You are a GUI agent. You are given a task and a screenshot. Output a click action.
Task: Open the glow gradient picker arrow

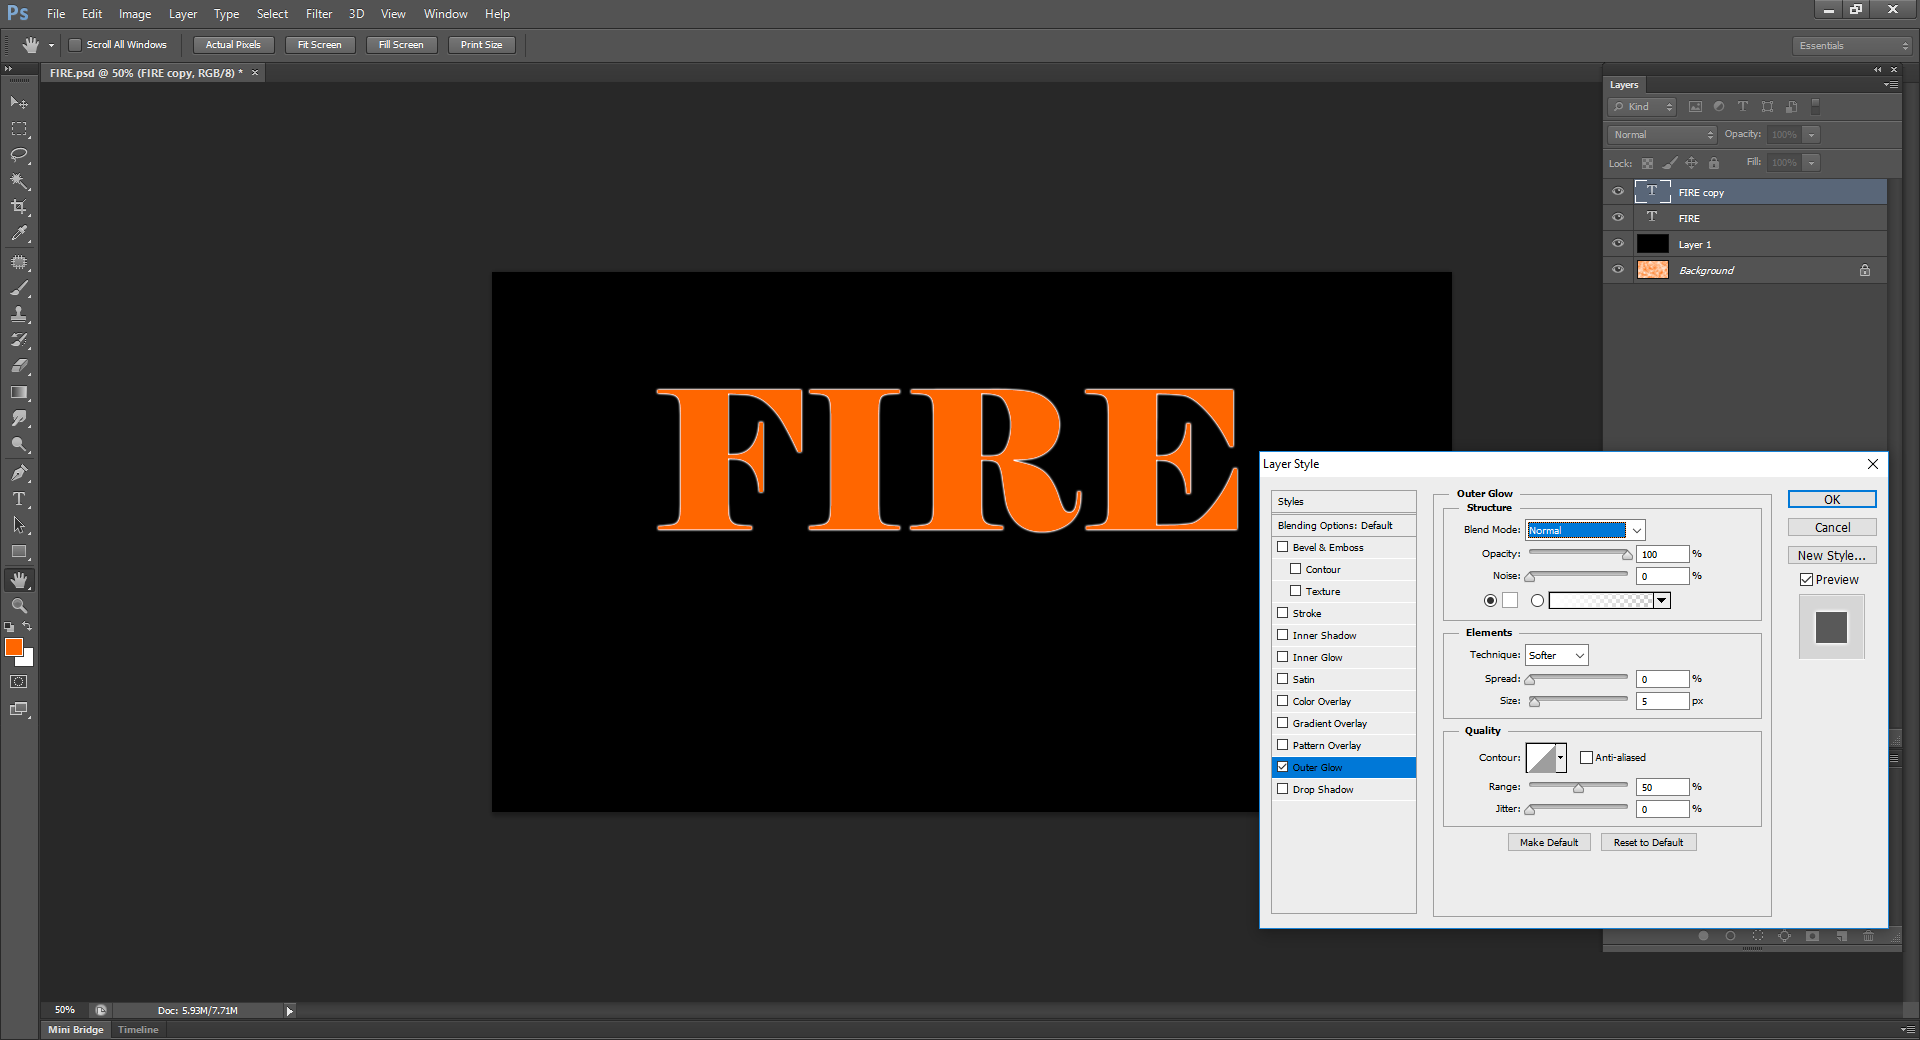pyautogui.click(x=1662, y=601)
